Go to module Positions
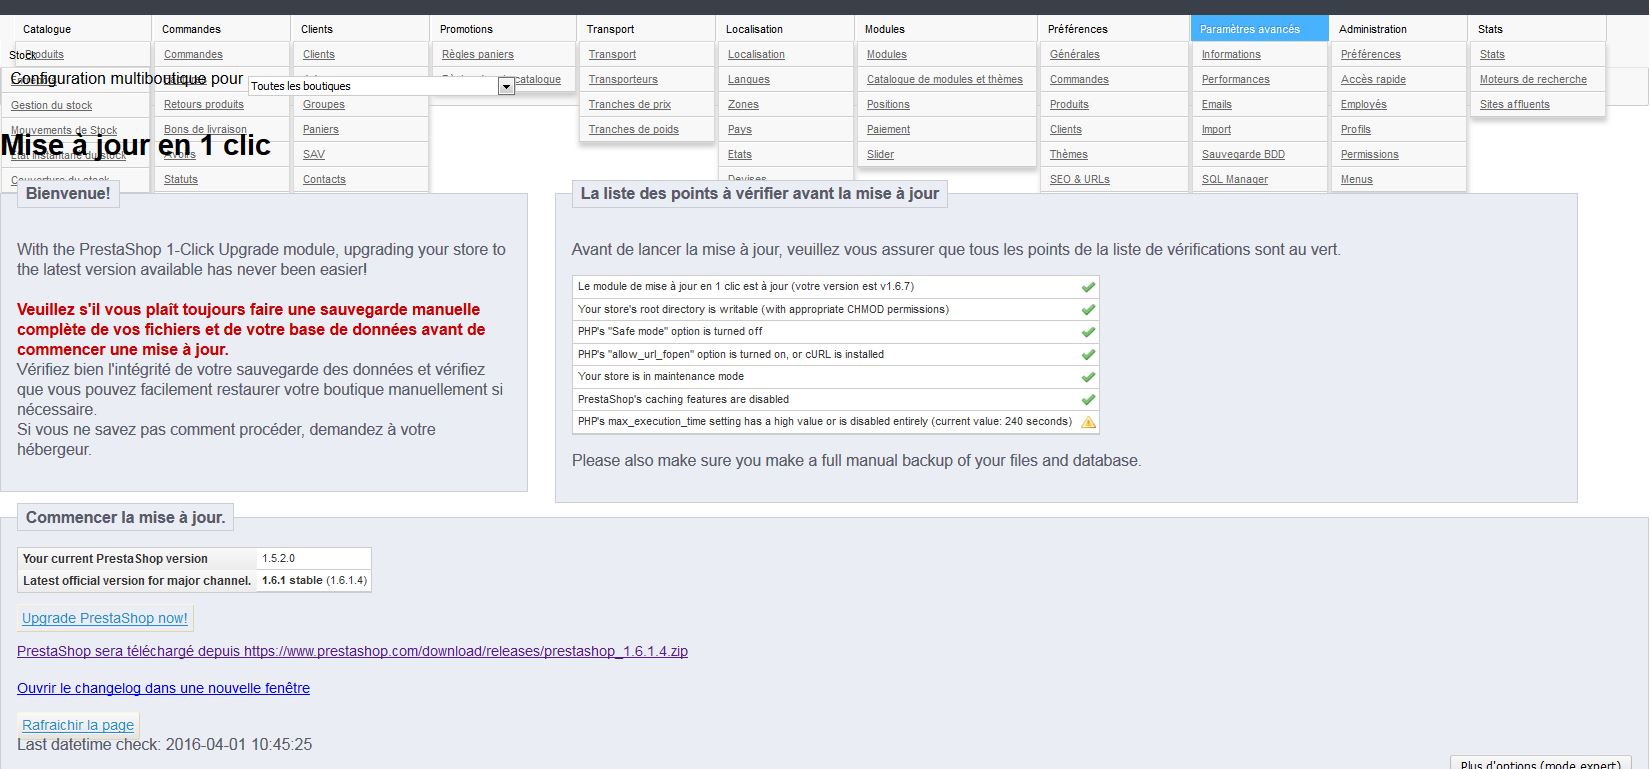The image size is (1650, 769). click(x=888, y=104)
